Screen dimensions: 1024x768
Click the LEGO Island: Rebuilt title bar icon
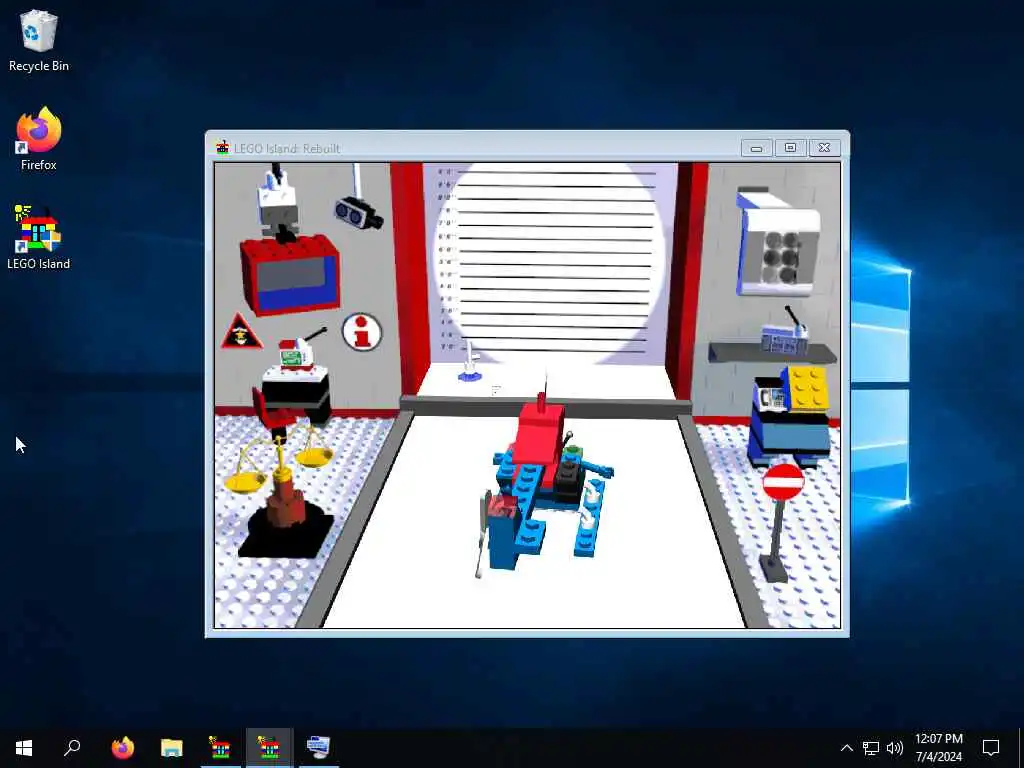tap(223, 148)
